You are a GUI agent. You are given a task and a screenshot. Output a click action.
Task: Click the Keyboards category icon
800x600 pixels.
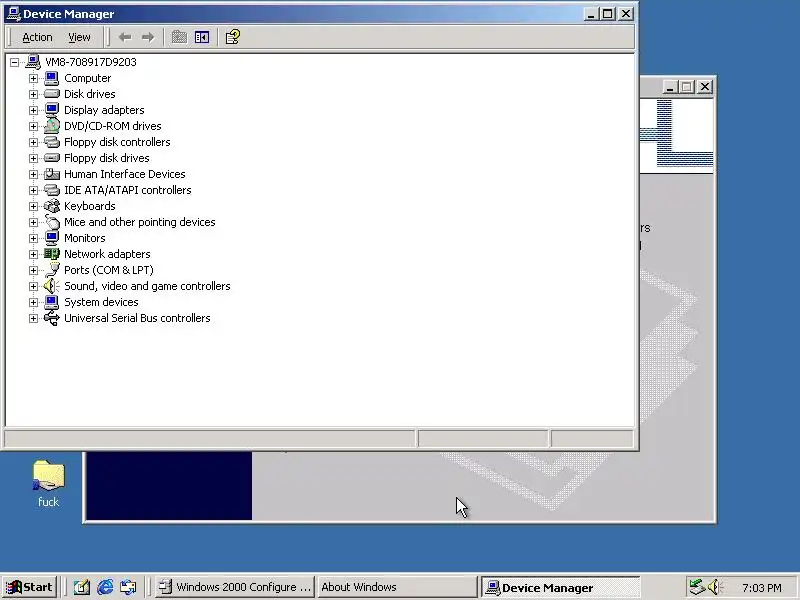coord(52,206)
